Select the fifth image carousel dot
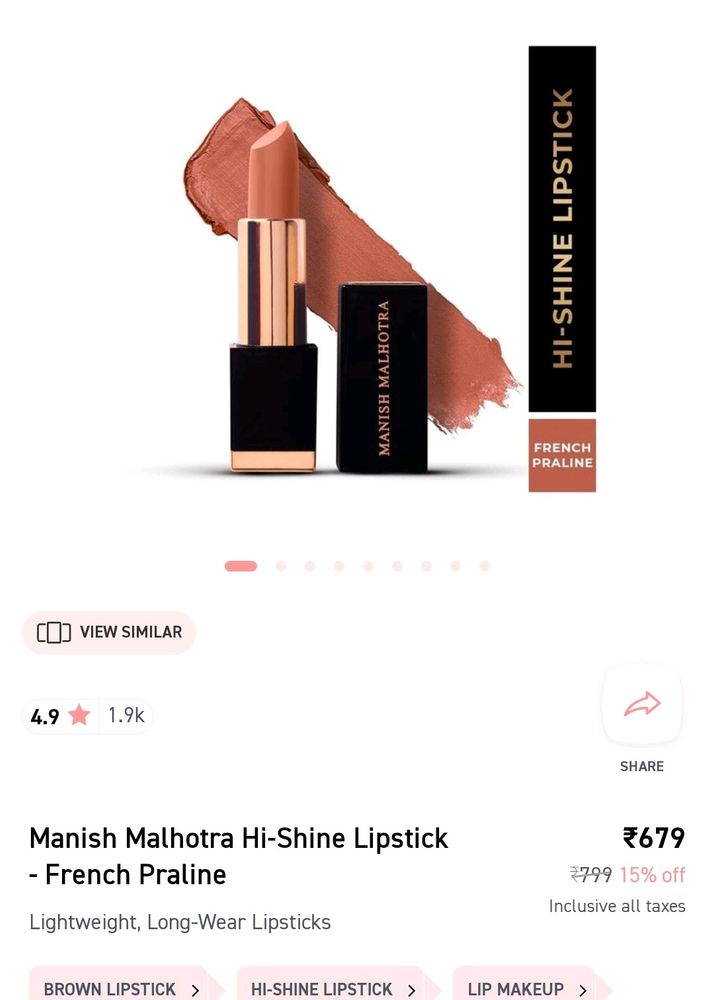This screenshot has height=1000, width=714. coord(368,566)
